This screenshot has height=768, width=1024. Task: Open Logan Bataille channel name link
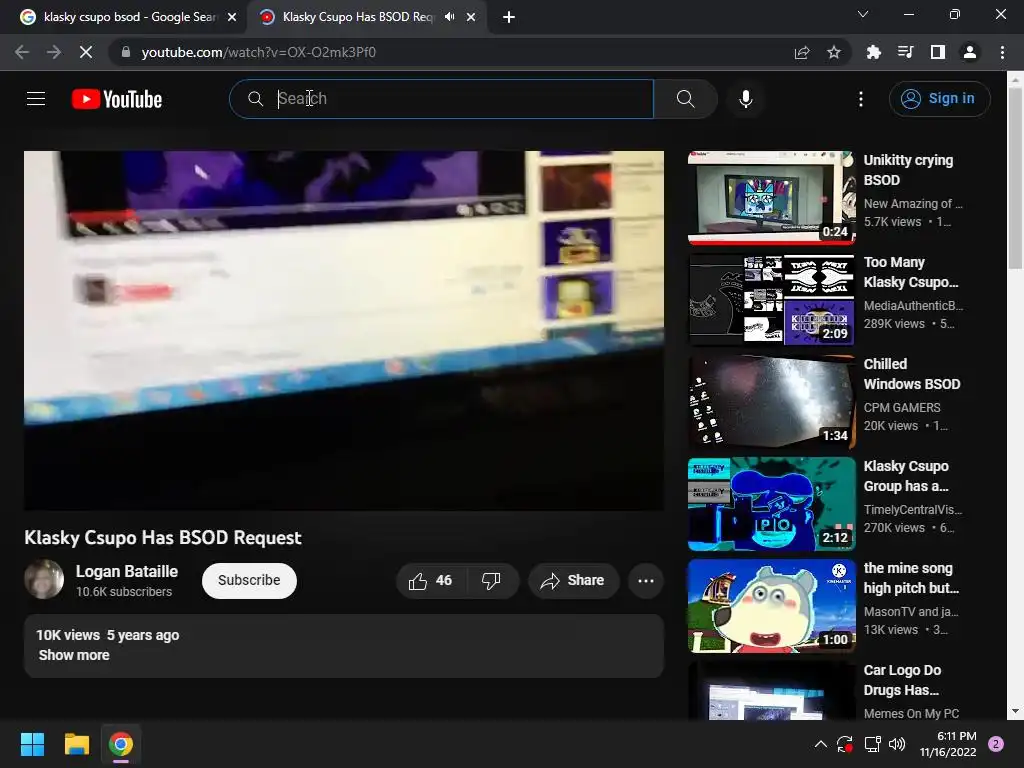tap(127, 571)
